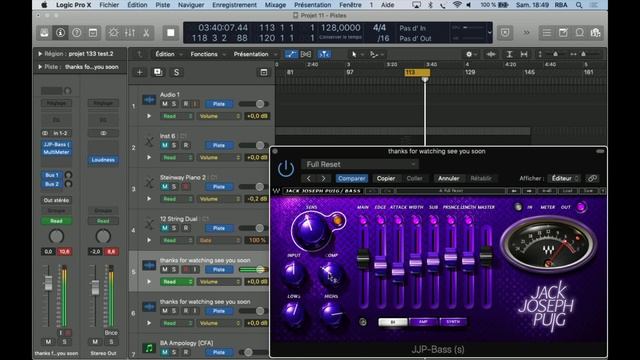
Task: Click the MAIN fader in JJP-Bass
Action: 363,258
